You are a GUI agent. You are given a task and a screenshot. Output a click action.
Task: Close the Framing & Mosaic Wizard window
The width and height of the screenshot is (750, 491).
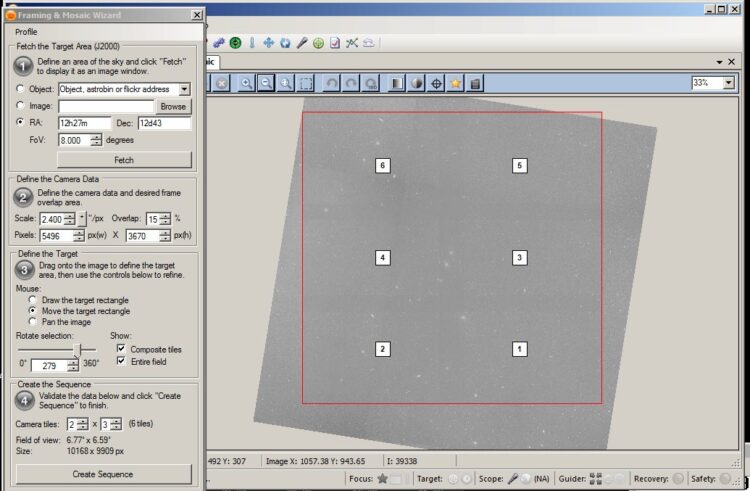point(197,15)
